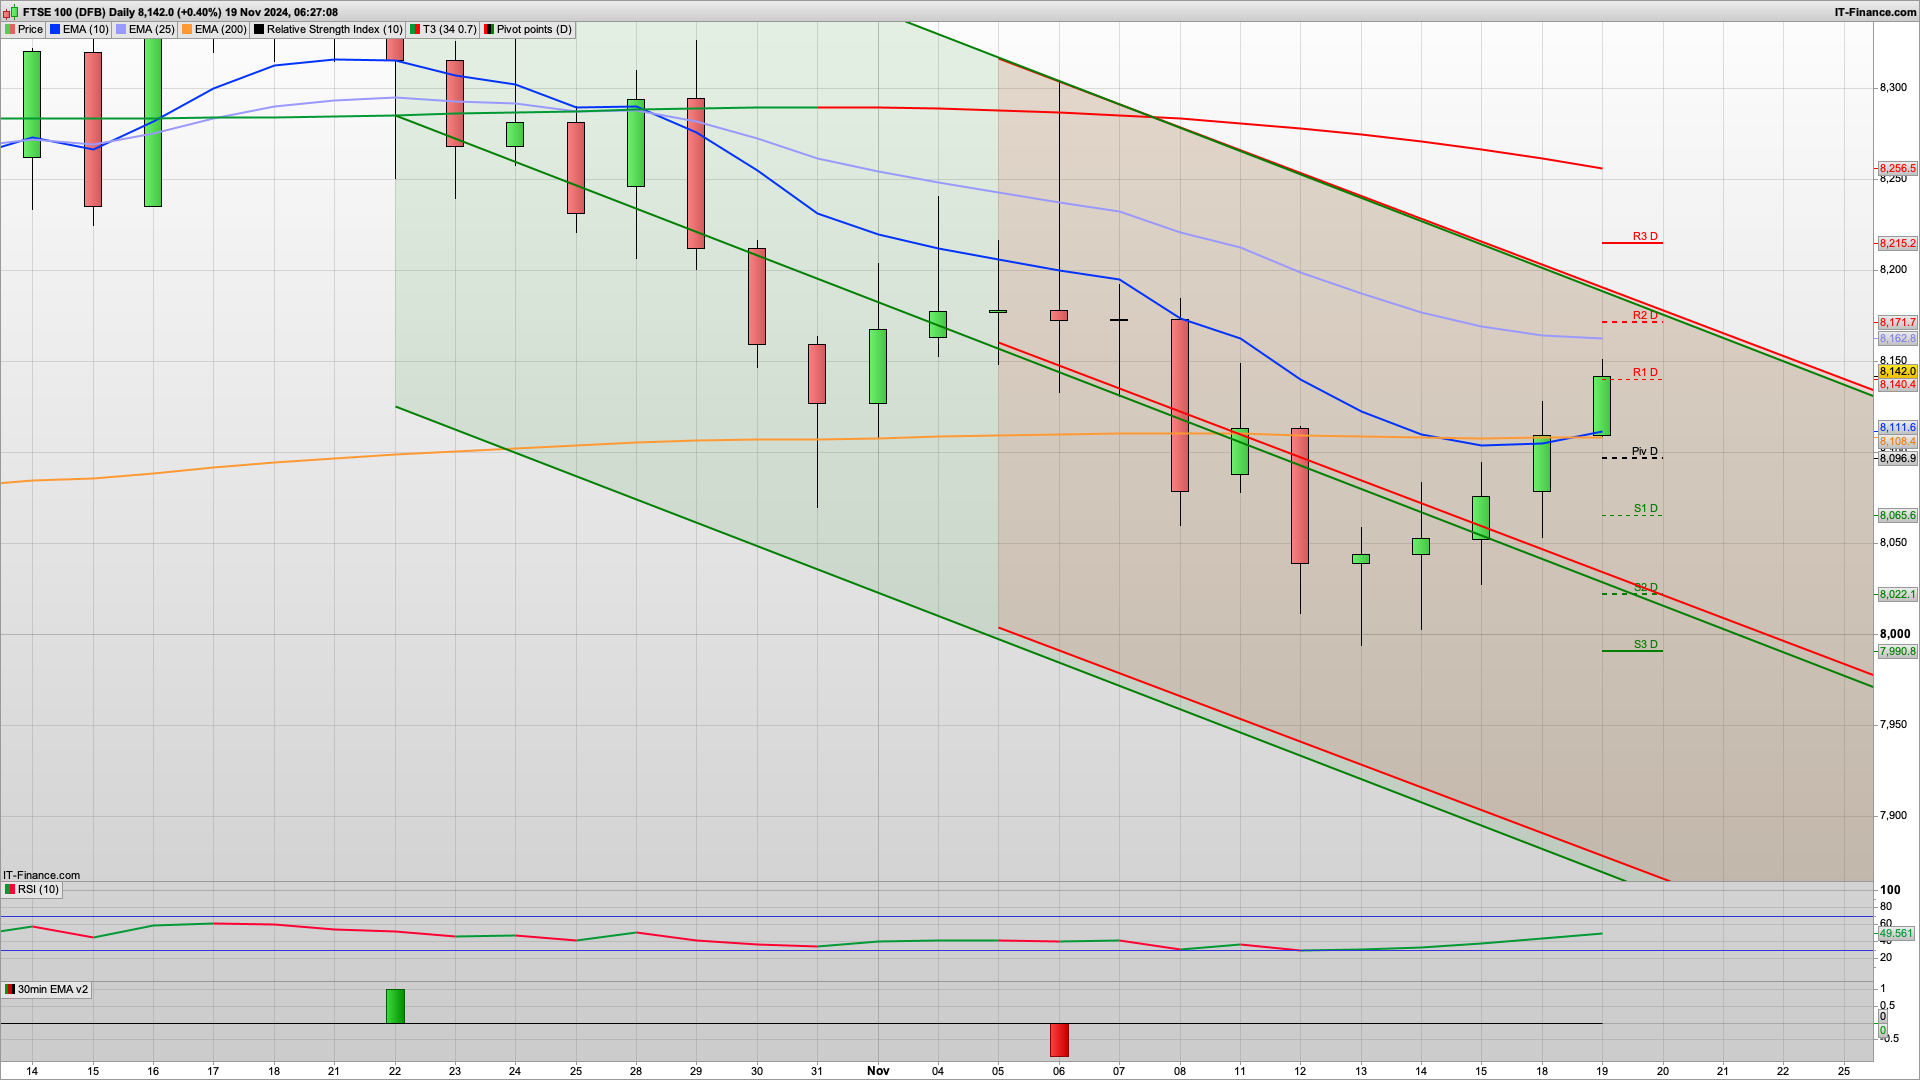Click the red 30min EMA bar at 06

[1059, 1040]
